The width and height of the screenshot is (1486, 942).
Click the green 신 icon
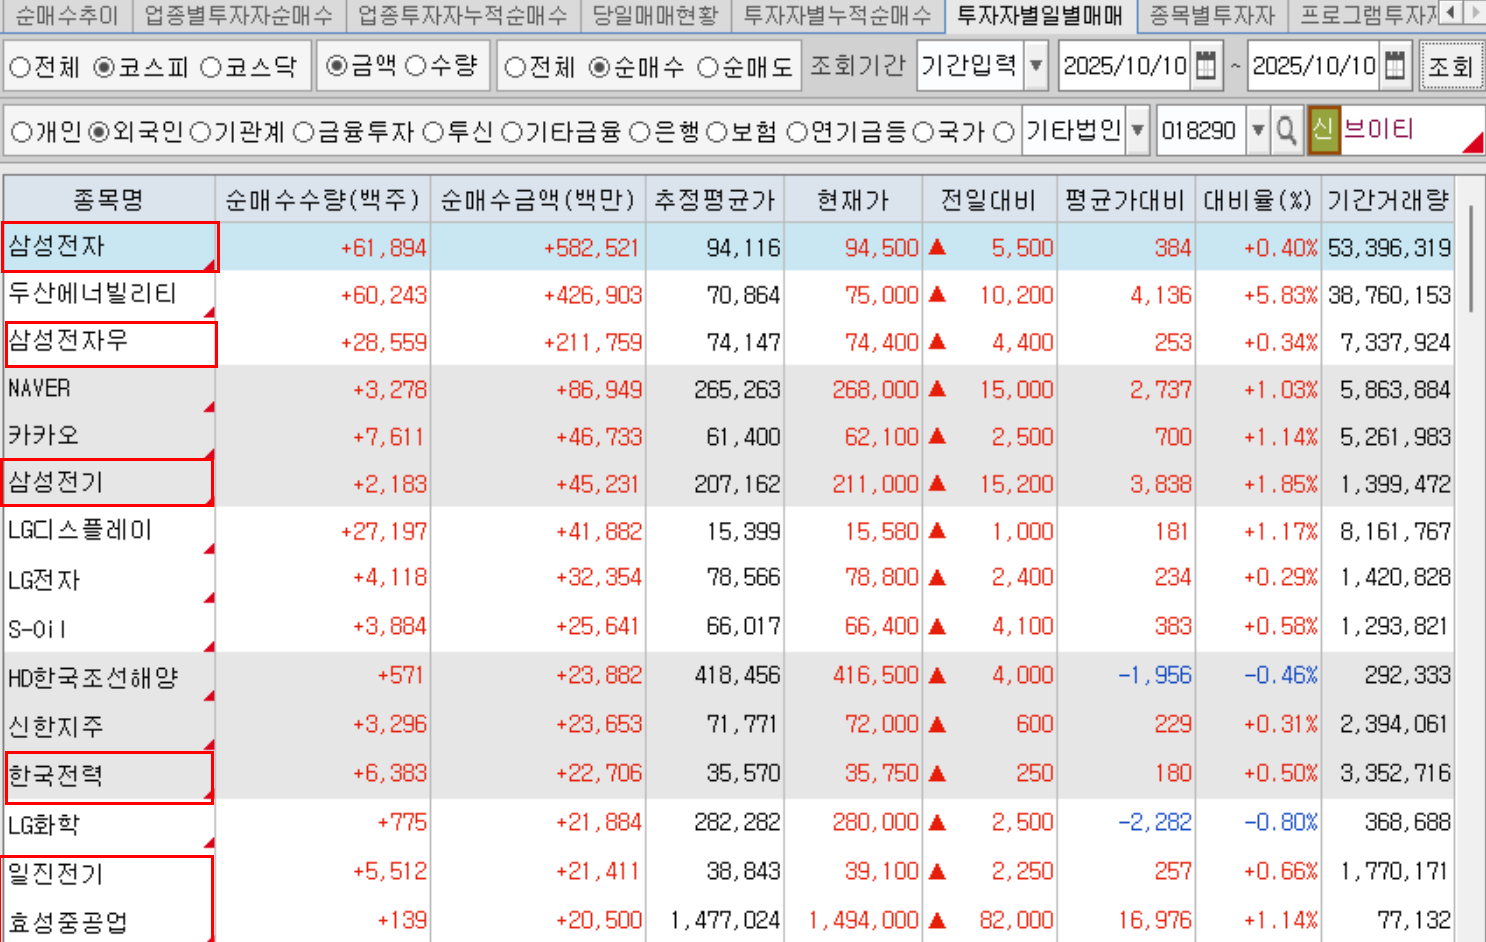tap(1323, 130)
